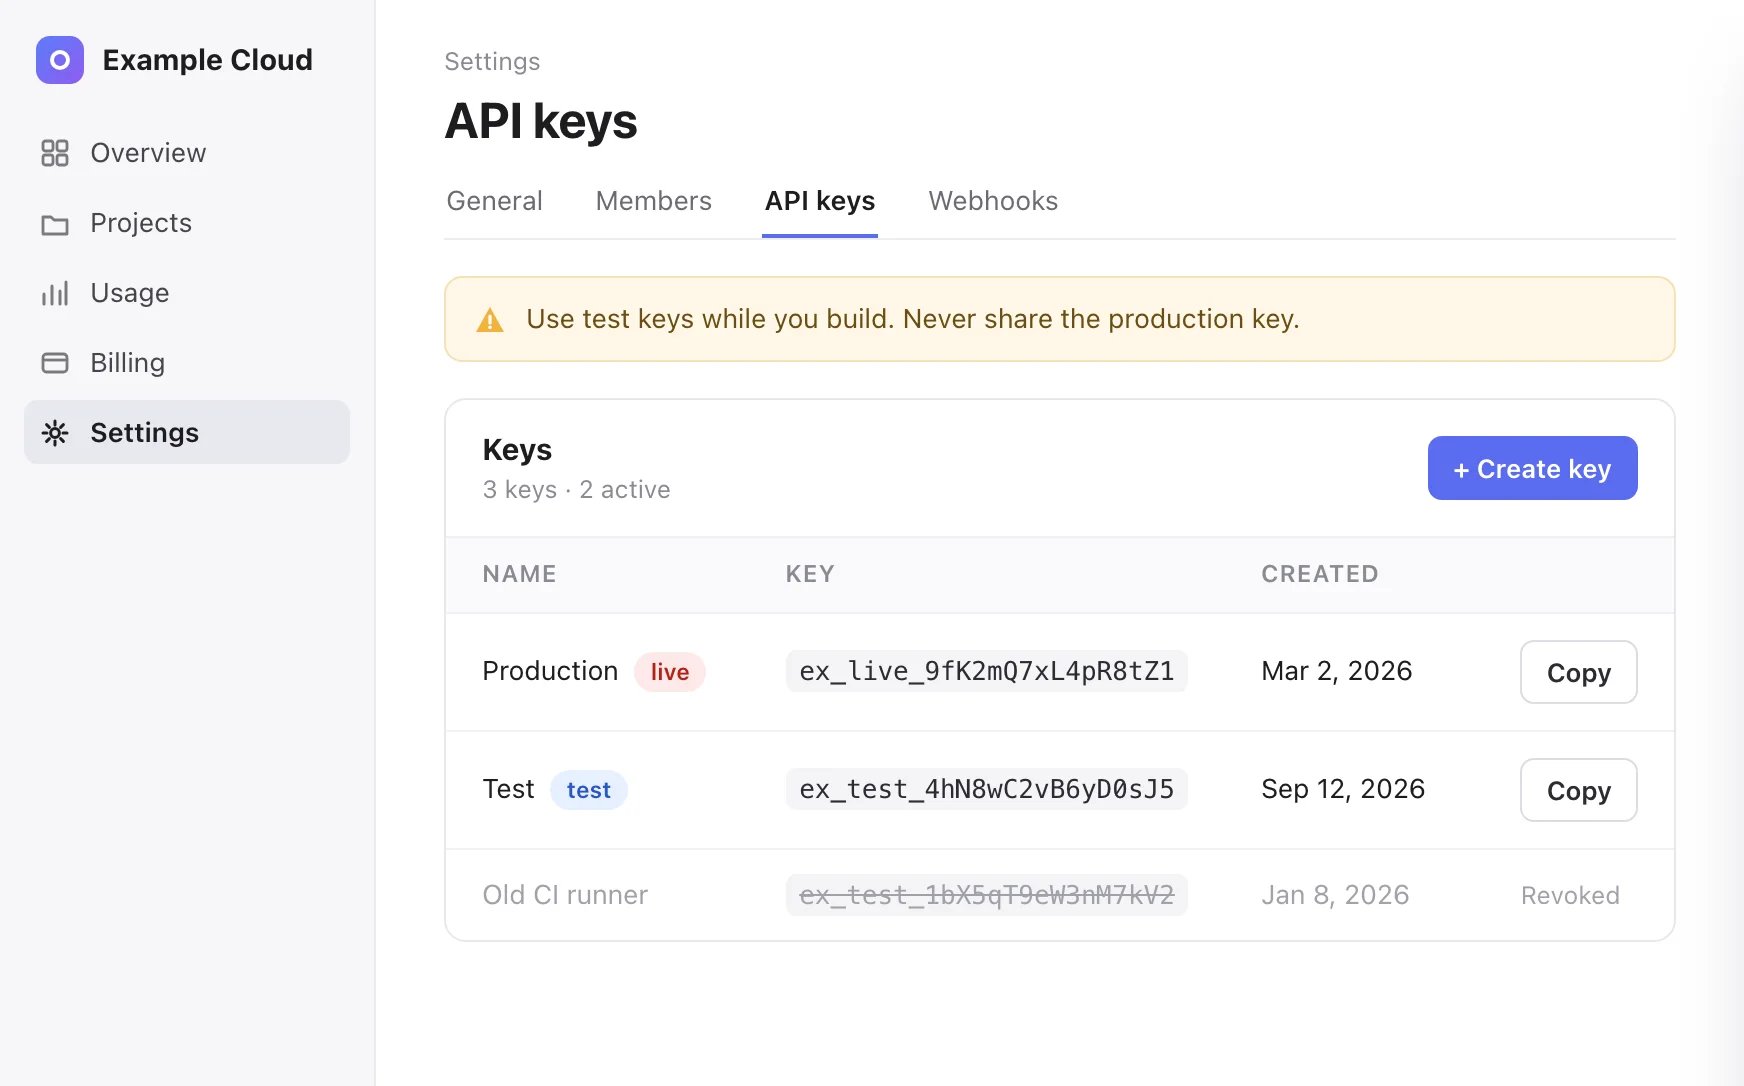The height and width of the screenshot is (1086, 1744).
Task: Click the Example Cloud logo icon
Action: 60,60
